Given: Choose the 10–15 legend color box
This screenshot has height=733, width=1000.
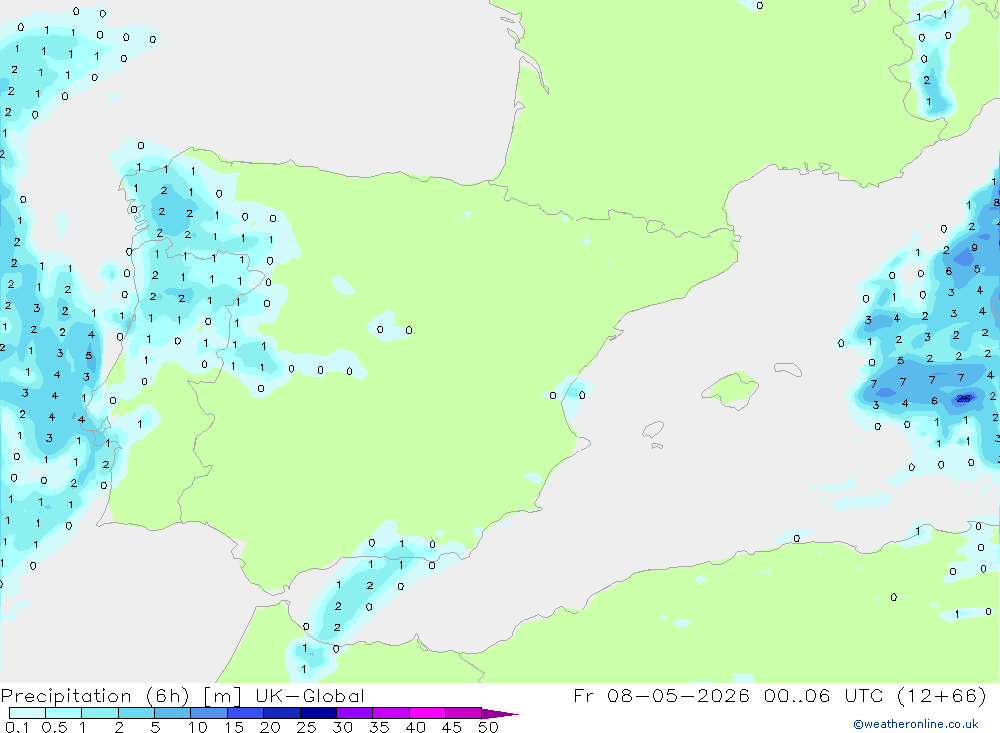Looking at the screenshot, I should 209,713.
